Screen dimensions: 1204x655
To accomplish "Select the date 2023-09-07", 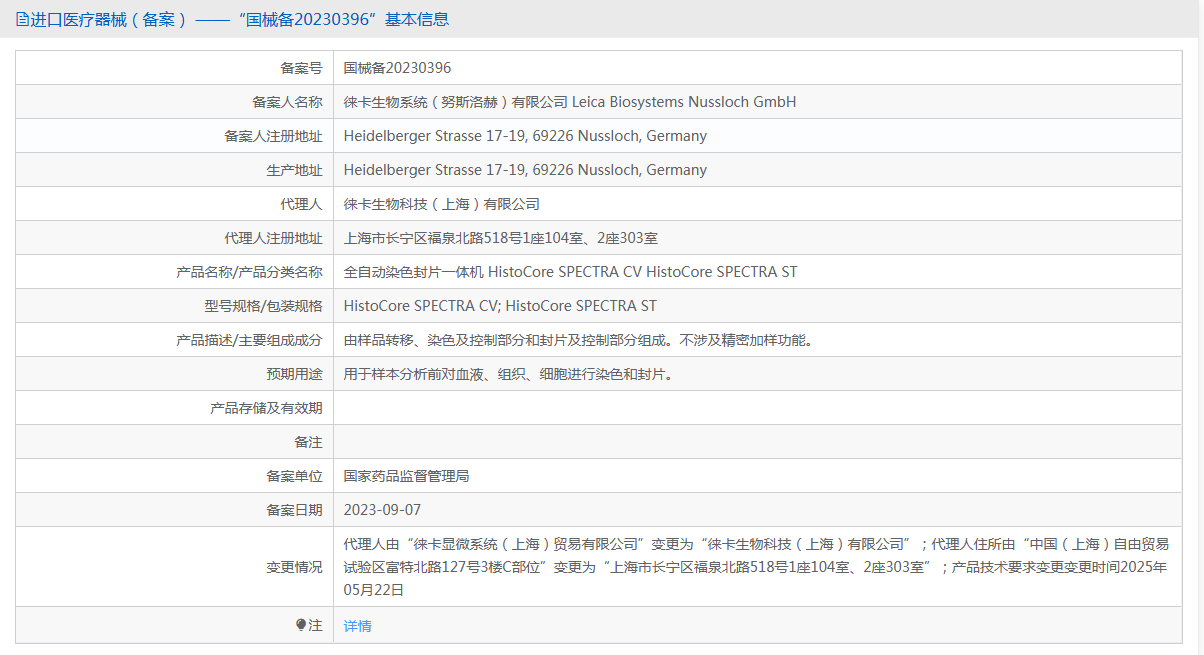I will (x=383, y=510).
